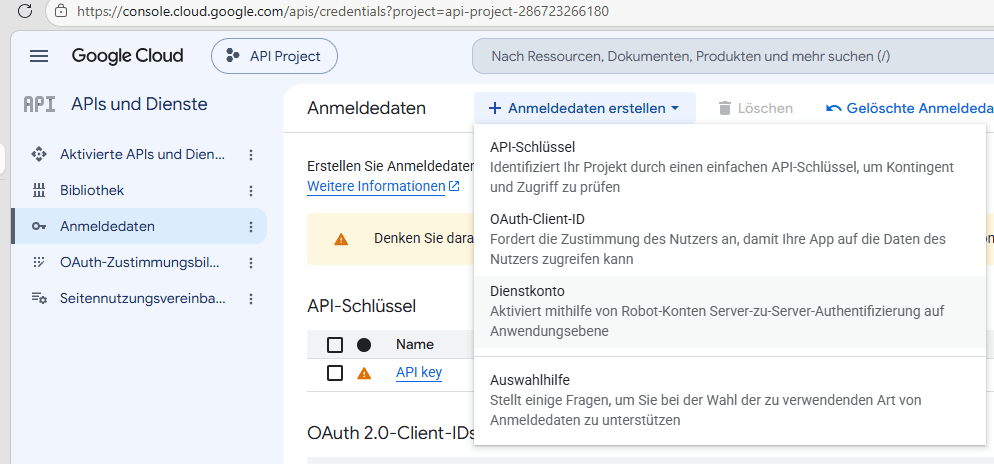Open the three-dot menu beside Seitennutzungsvereinbarungen
This screenshot has width=994, height=464.
tap(251, 299)
